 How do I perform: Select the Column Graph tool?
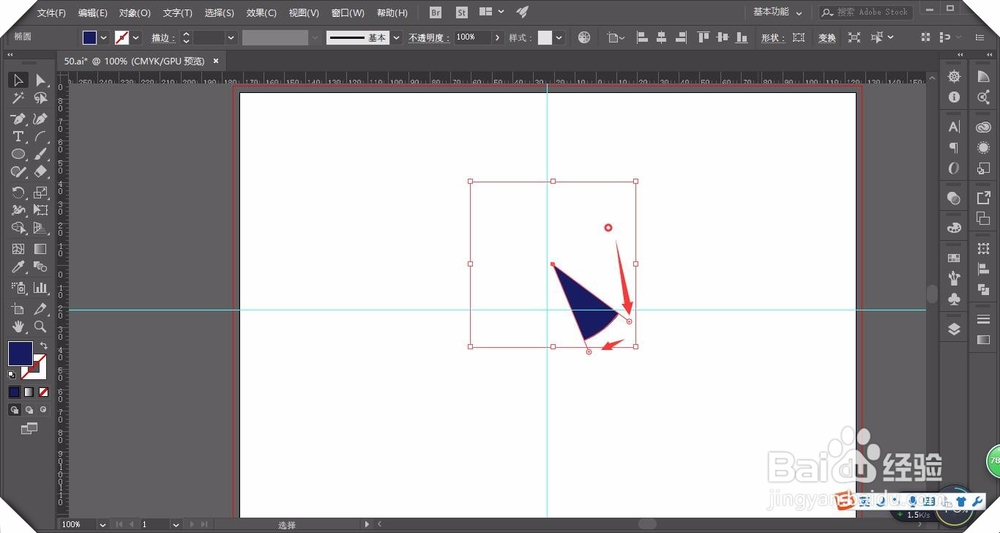(40, 288)
